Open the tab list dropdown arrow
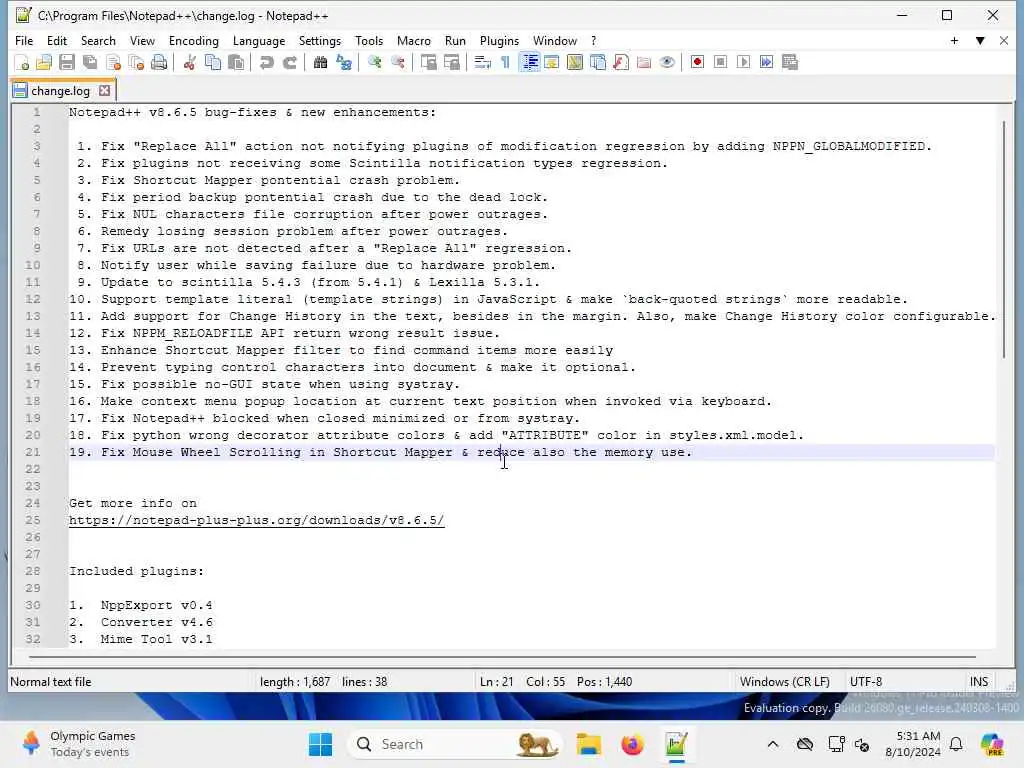Image resolution: width=1024 pixels, height=768 pixels. (980, 40)
